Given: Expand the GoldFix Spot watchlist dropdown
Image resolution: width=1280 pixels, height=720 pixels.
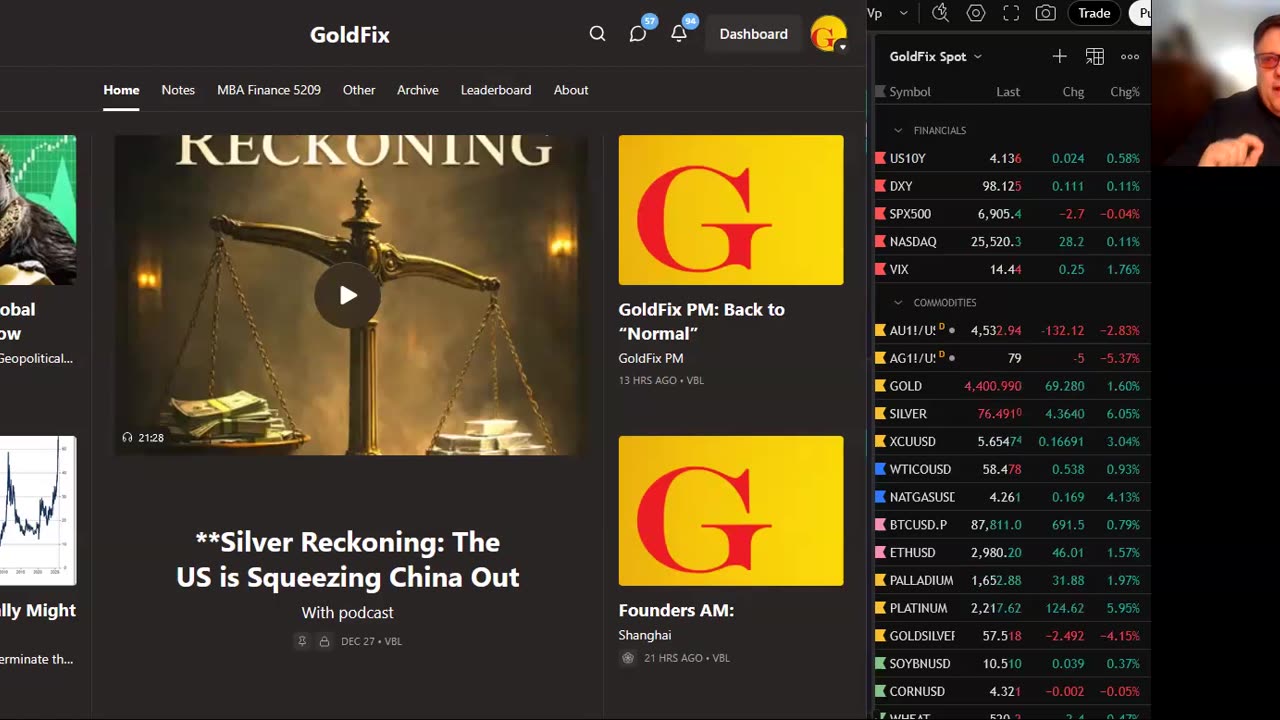Looking at the screenshot, I should (x=978, y=57).
